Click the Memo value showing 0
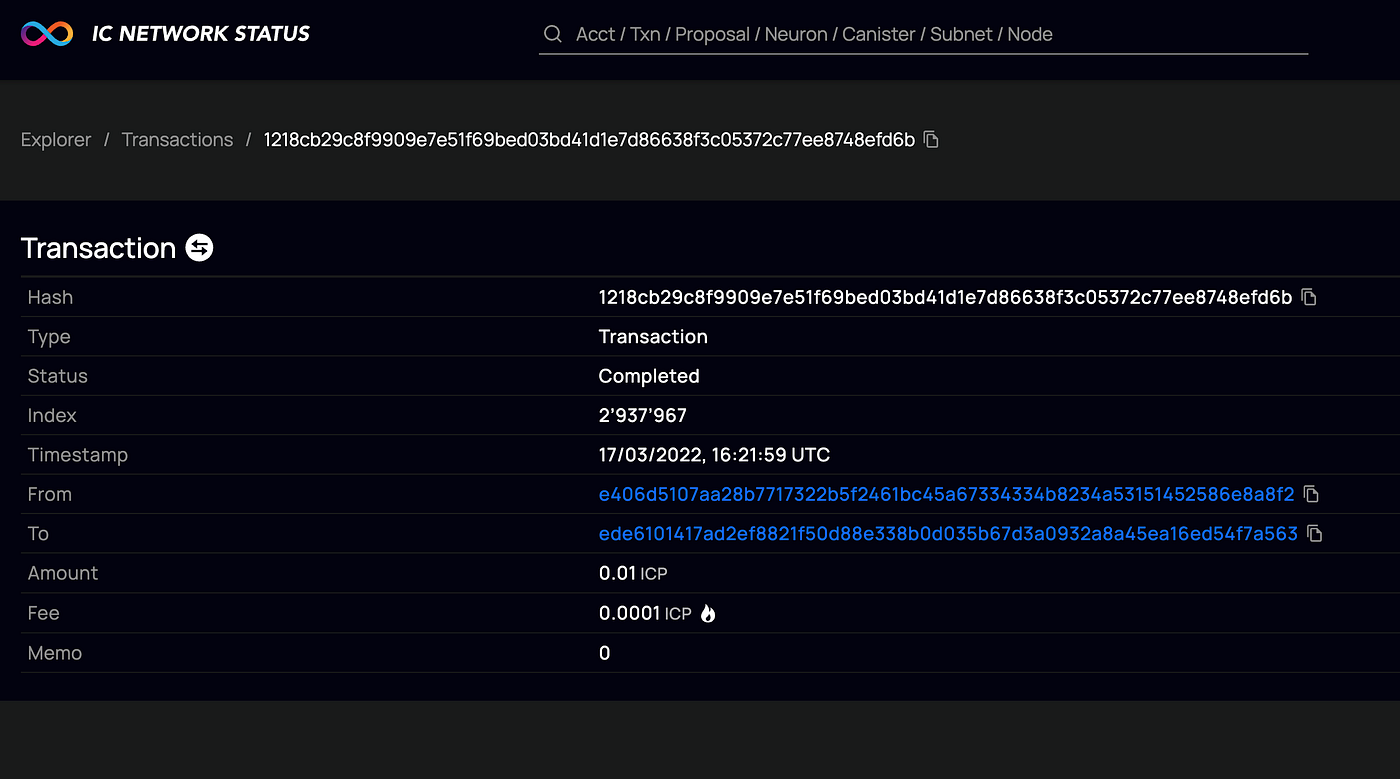Screen dimensions: 1400x779 pos(603,652)
